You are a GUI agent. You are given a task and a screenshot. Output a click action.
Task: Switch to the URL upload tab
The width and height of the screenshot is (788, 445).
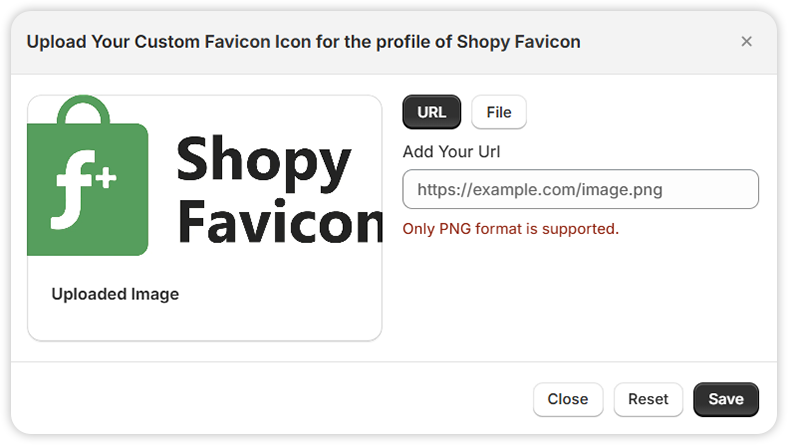pyautogui.click(x=432, y=112)
